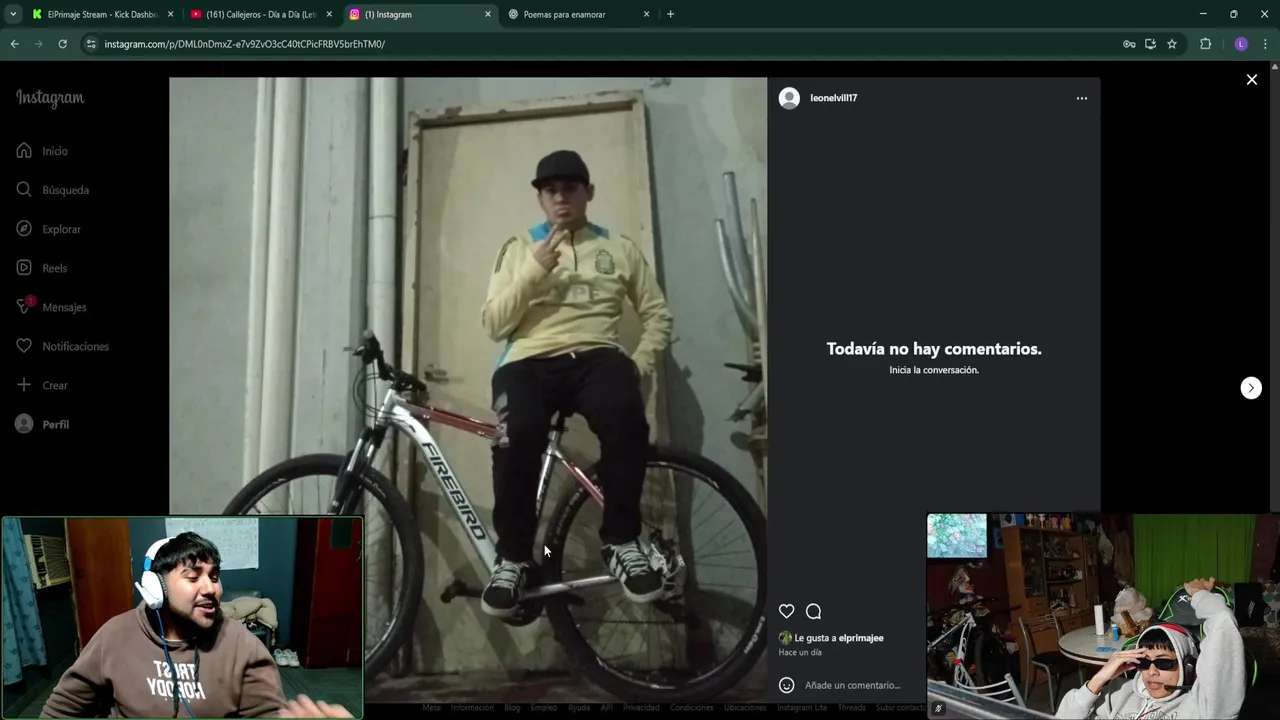Click Threads footer link
Viewport: 1280px width, 720px height.
click(x=851, y=708)
